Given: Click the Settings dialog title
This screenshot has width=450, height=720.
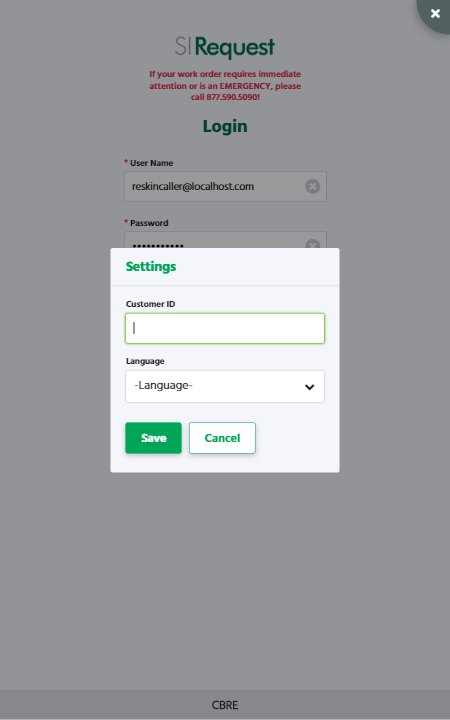Looking at the screenshot, I should (x=151, y=267).
